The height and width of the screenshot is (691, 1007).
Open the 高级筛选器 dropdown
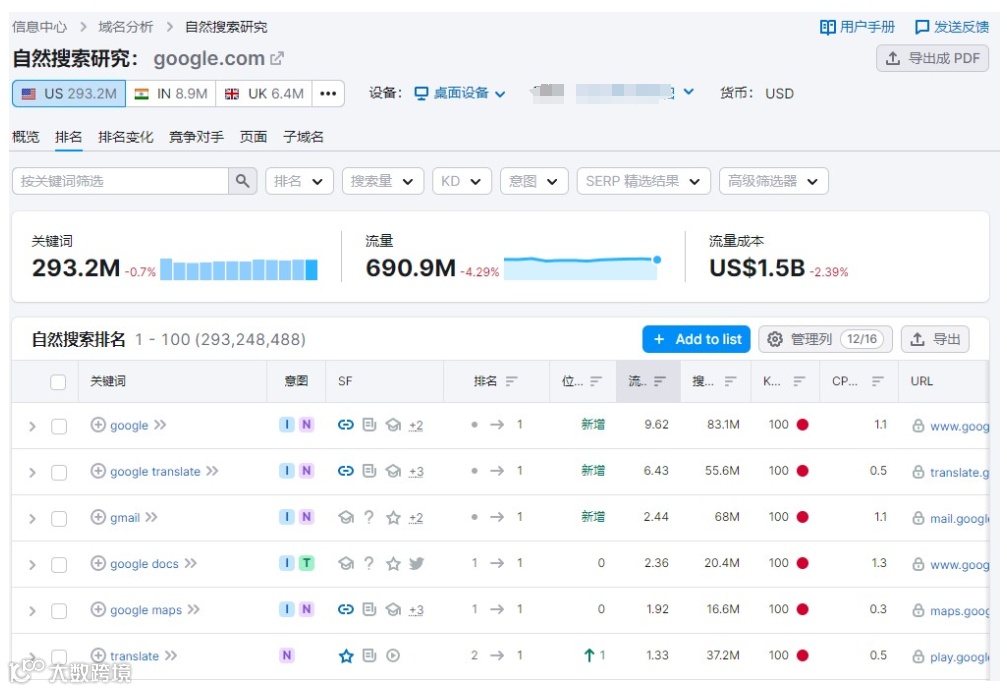pos(774,181)
